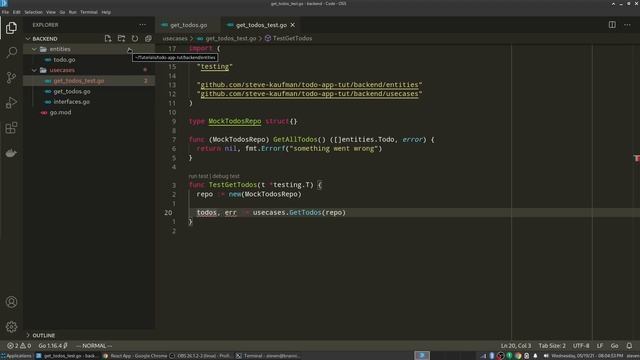Open editor more actions menu
Image resolution: width=640 pixels, height=360 pixels.
[x=627, y=25]
